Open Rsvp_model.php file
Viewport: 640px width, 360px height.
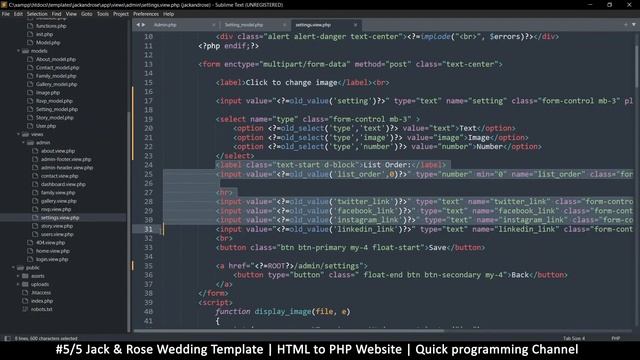click(54, 101)
